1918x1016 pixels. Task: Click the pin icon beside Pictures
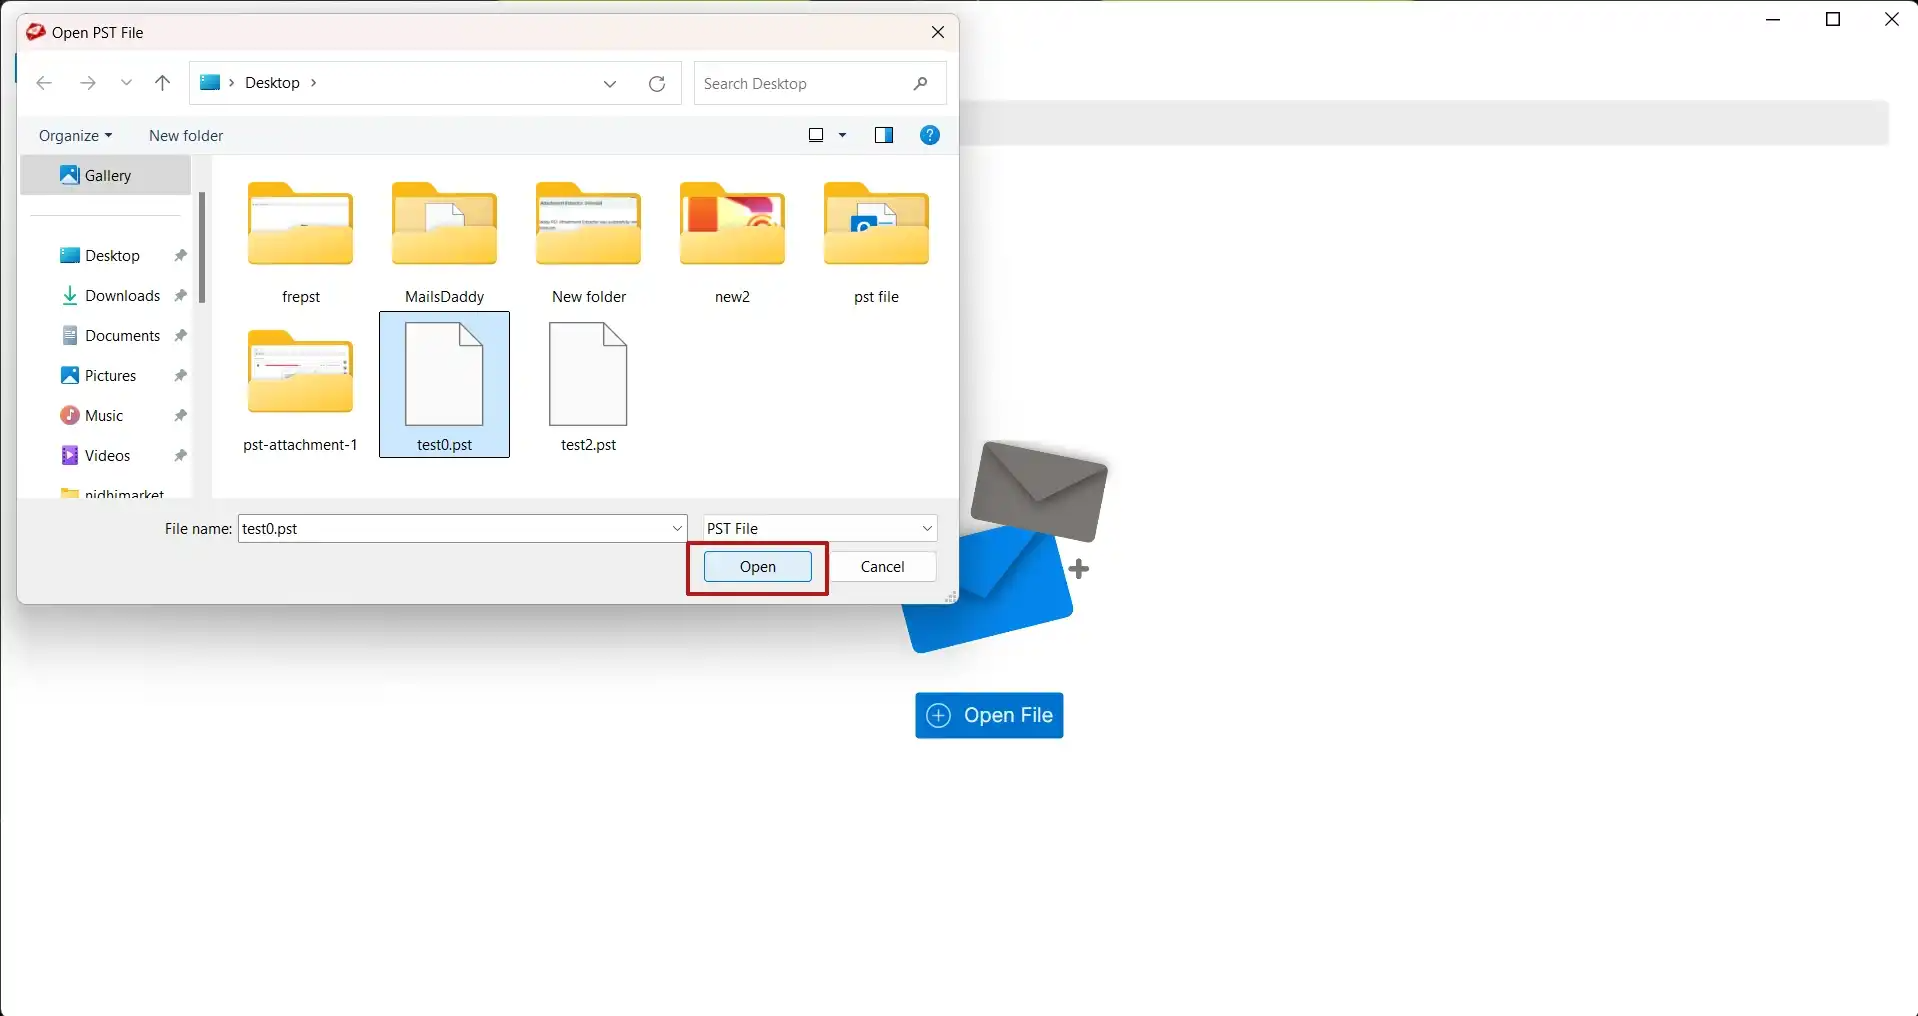[x=181, y=376]
